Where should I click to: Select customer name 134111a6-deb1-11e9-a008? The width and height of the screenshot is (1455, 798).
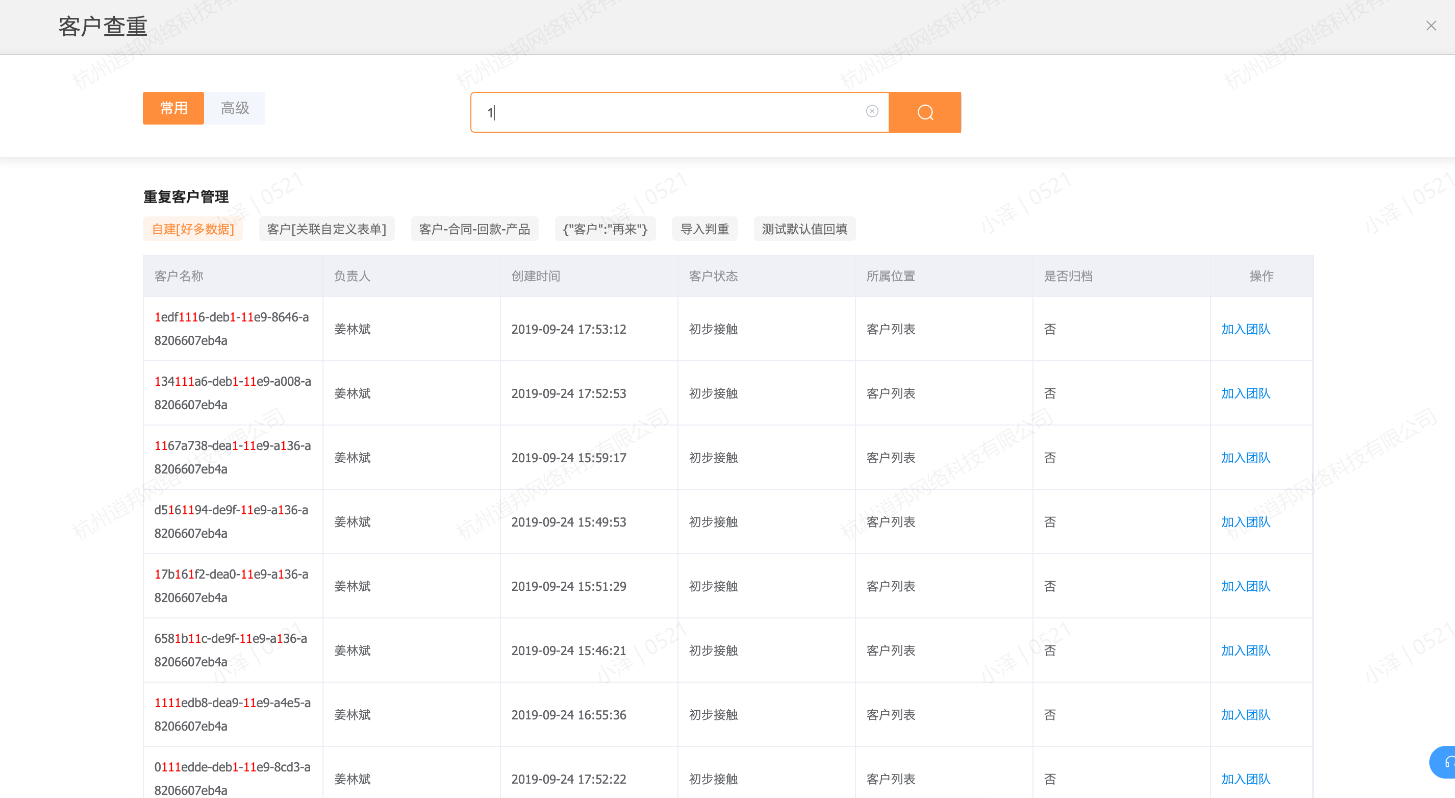233,393
